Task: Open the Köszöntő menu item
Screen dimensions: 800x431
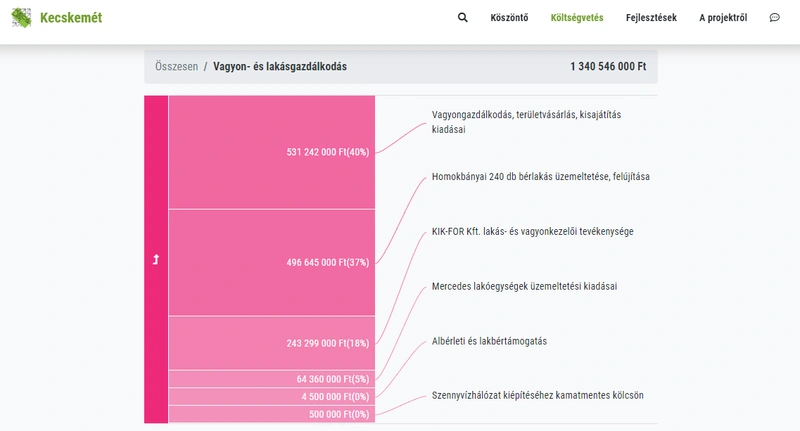Action: pyautogui.click(x=509, y=18)
